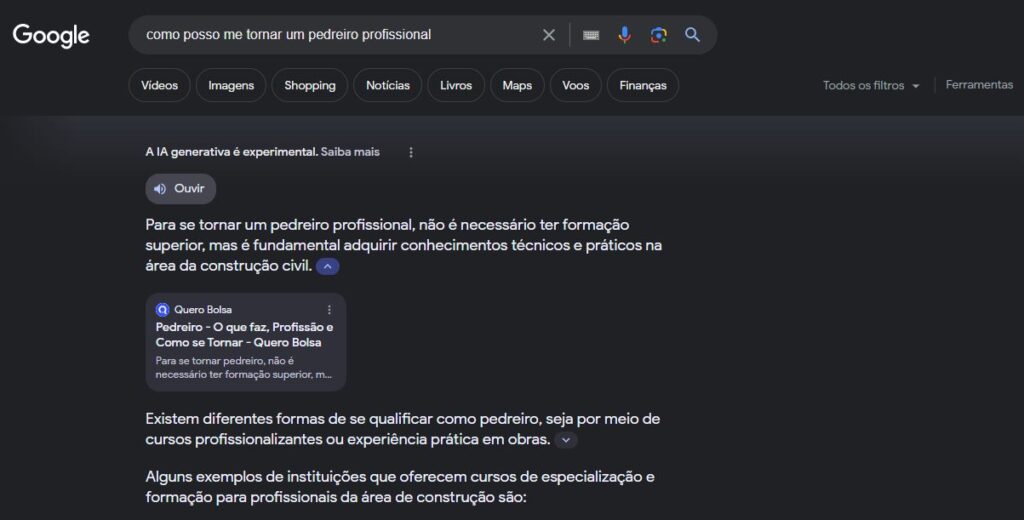Open 'Pedreiro - O que faz' Quero Bolsa link
Screen dimensions: 1024x520
(244, 334)
